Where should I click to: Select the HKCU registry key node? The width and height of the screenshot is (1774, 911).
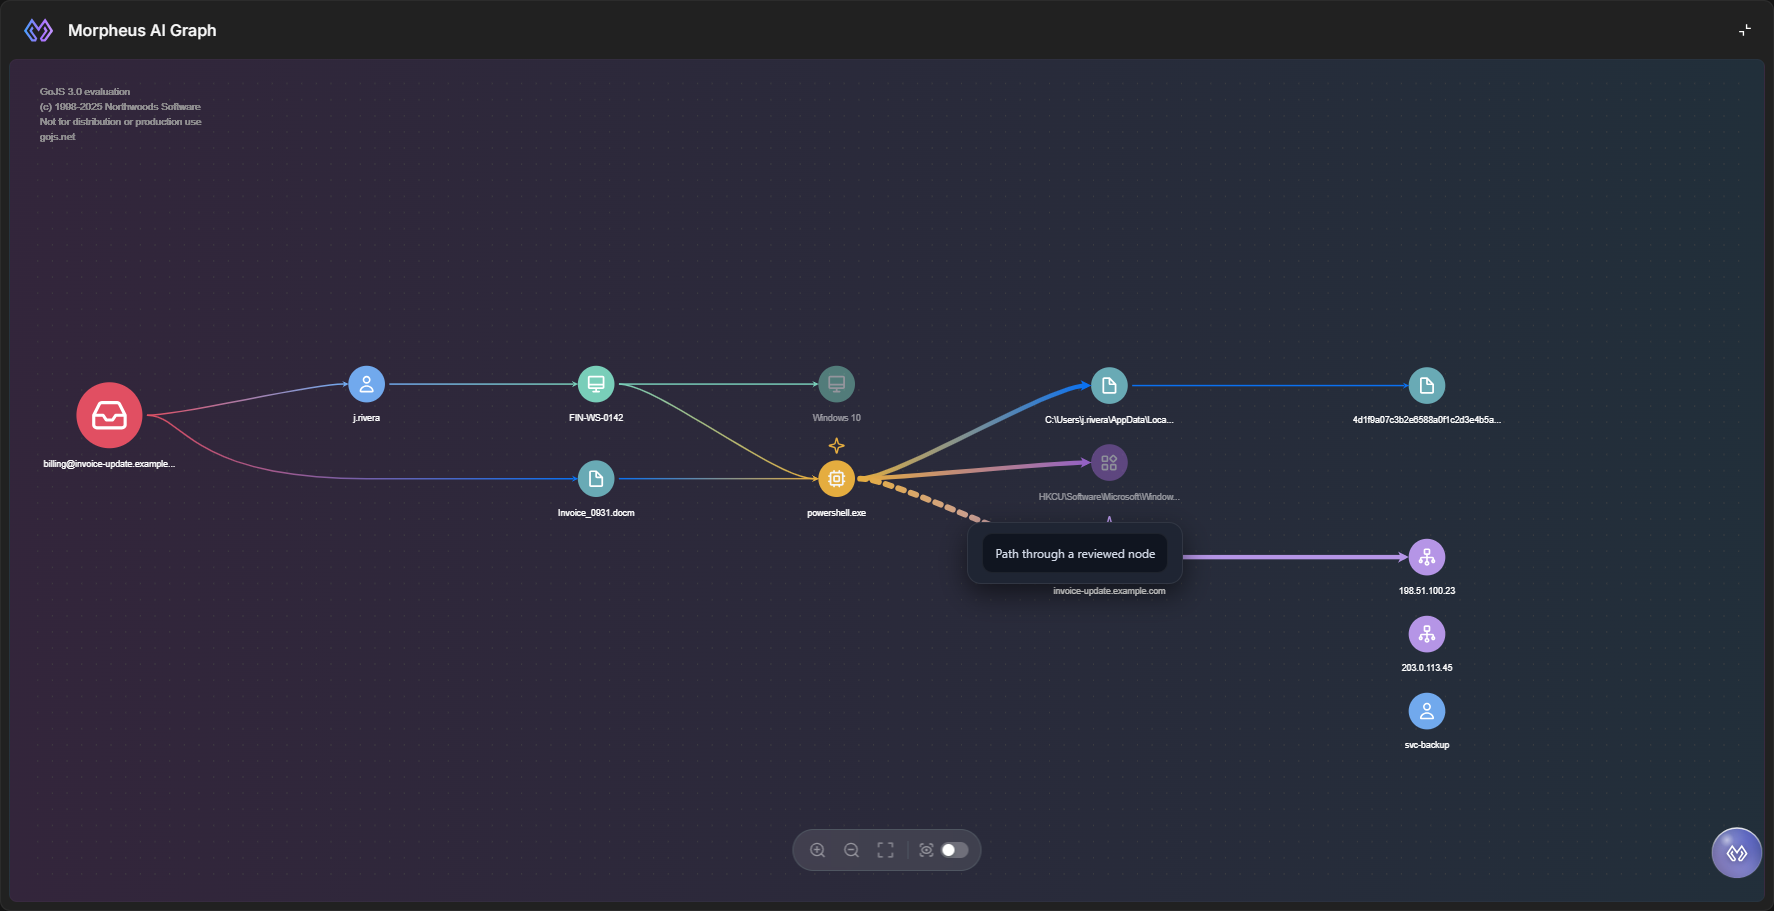coord(1109,463)
